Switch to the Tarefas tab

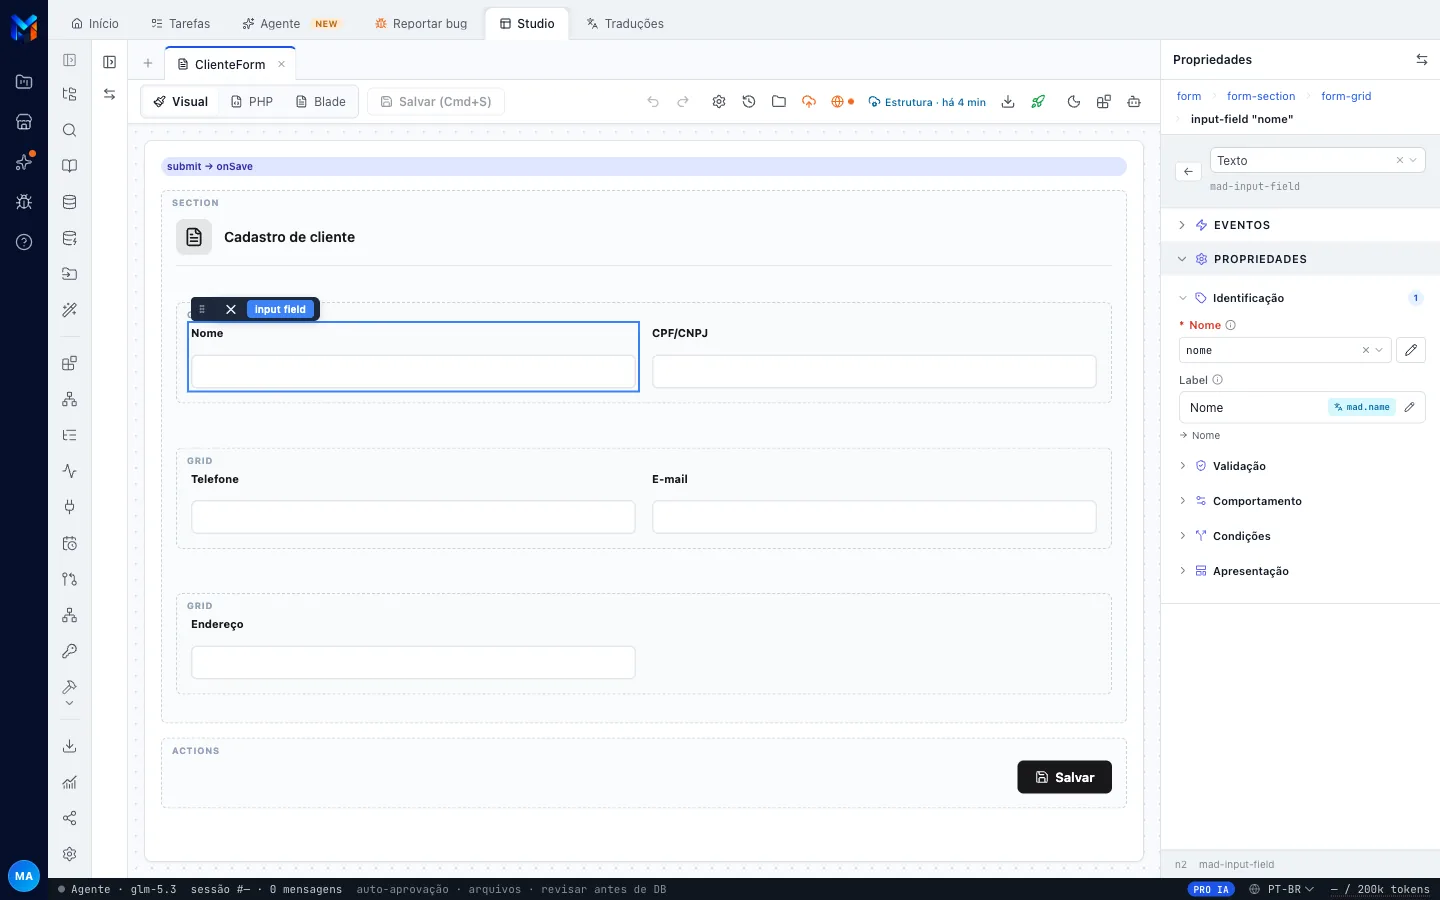(x=180, y=23)
